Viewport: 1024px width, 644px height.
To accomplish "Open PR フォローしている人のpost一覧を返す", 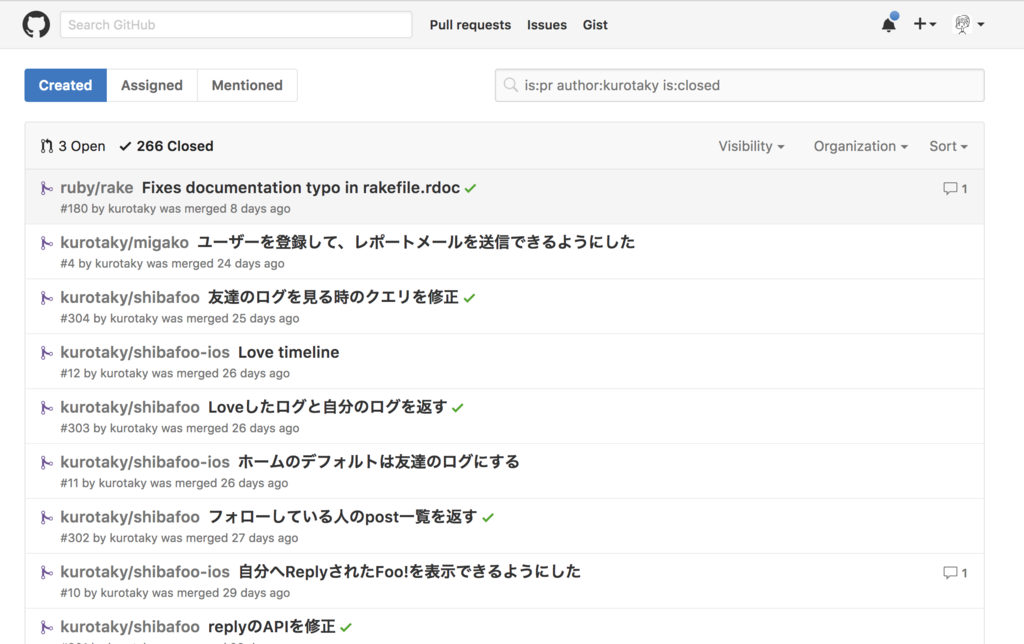I will [x=343, y=517].
